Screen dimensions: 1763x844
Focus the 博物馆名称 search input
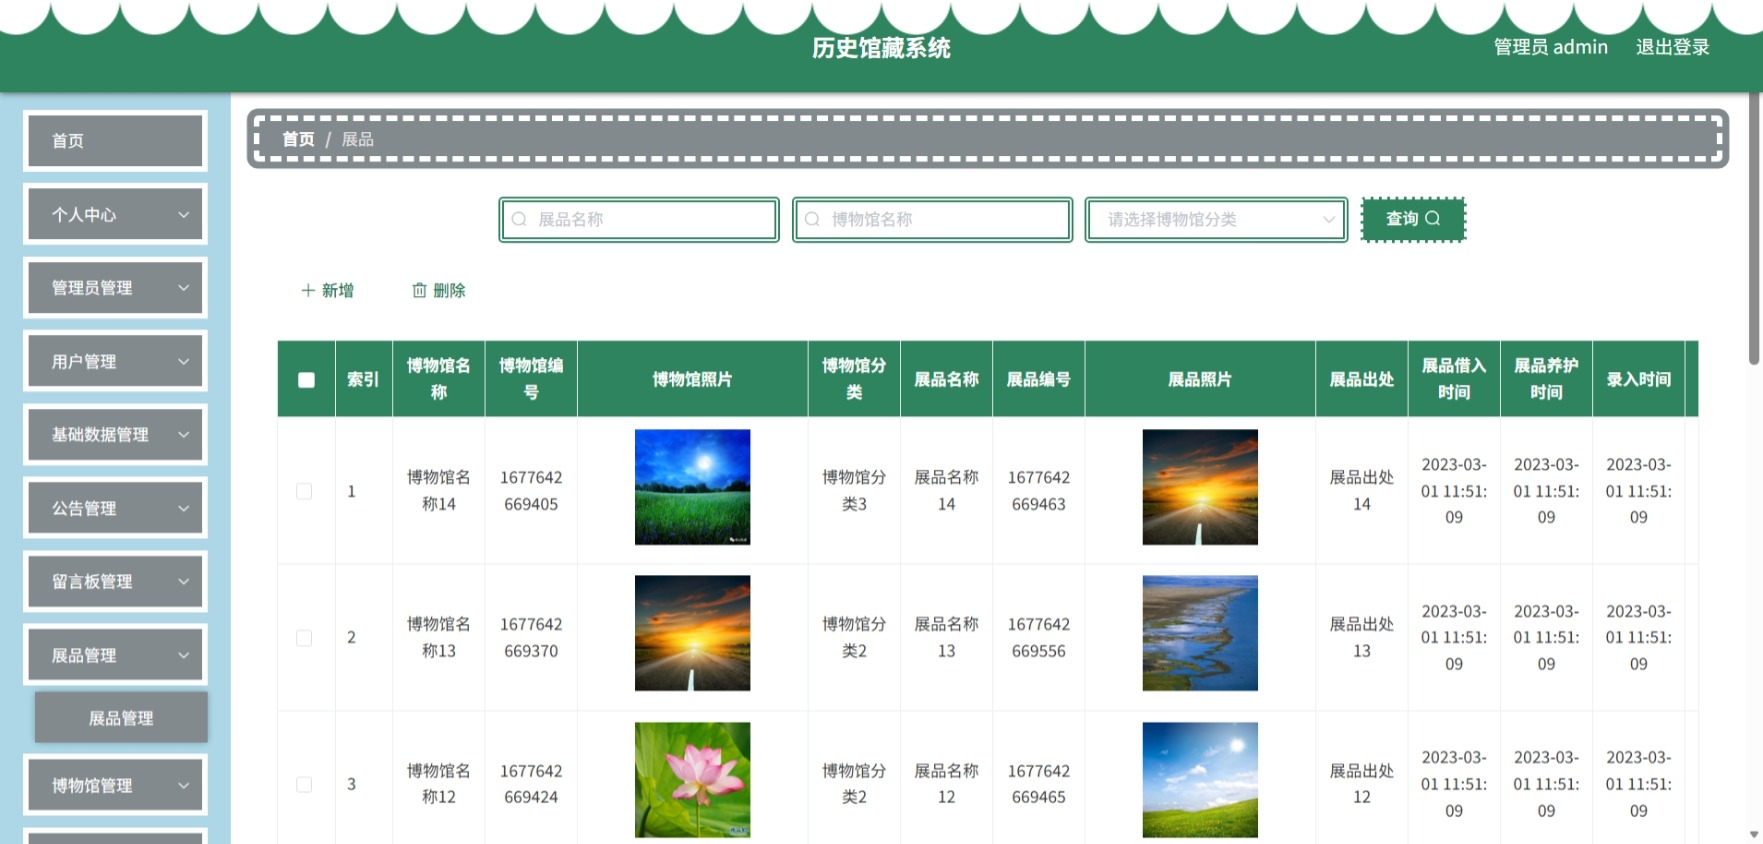(932, 219)
